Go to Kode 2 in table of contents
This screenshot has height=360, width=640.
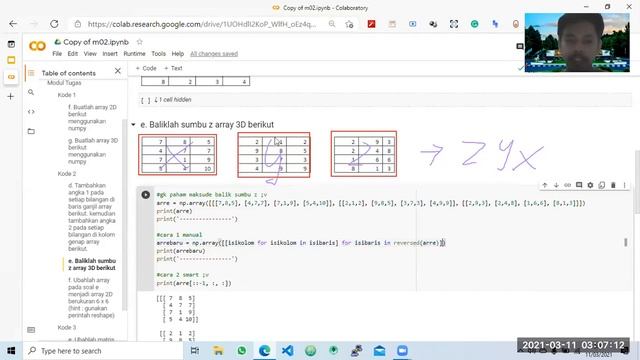67,174
